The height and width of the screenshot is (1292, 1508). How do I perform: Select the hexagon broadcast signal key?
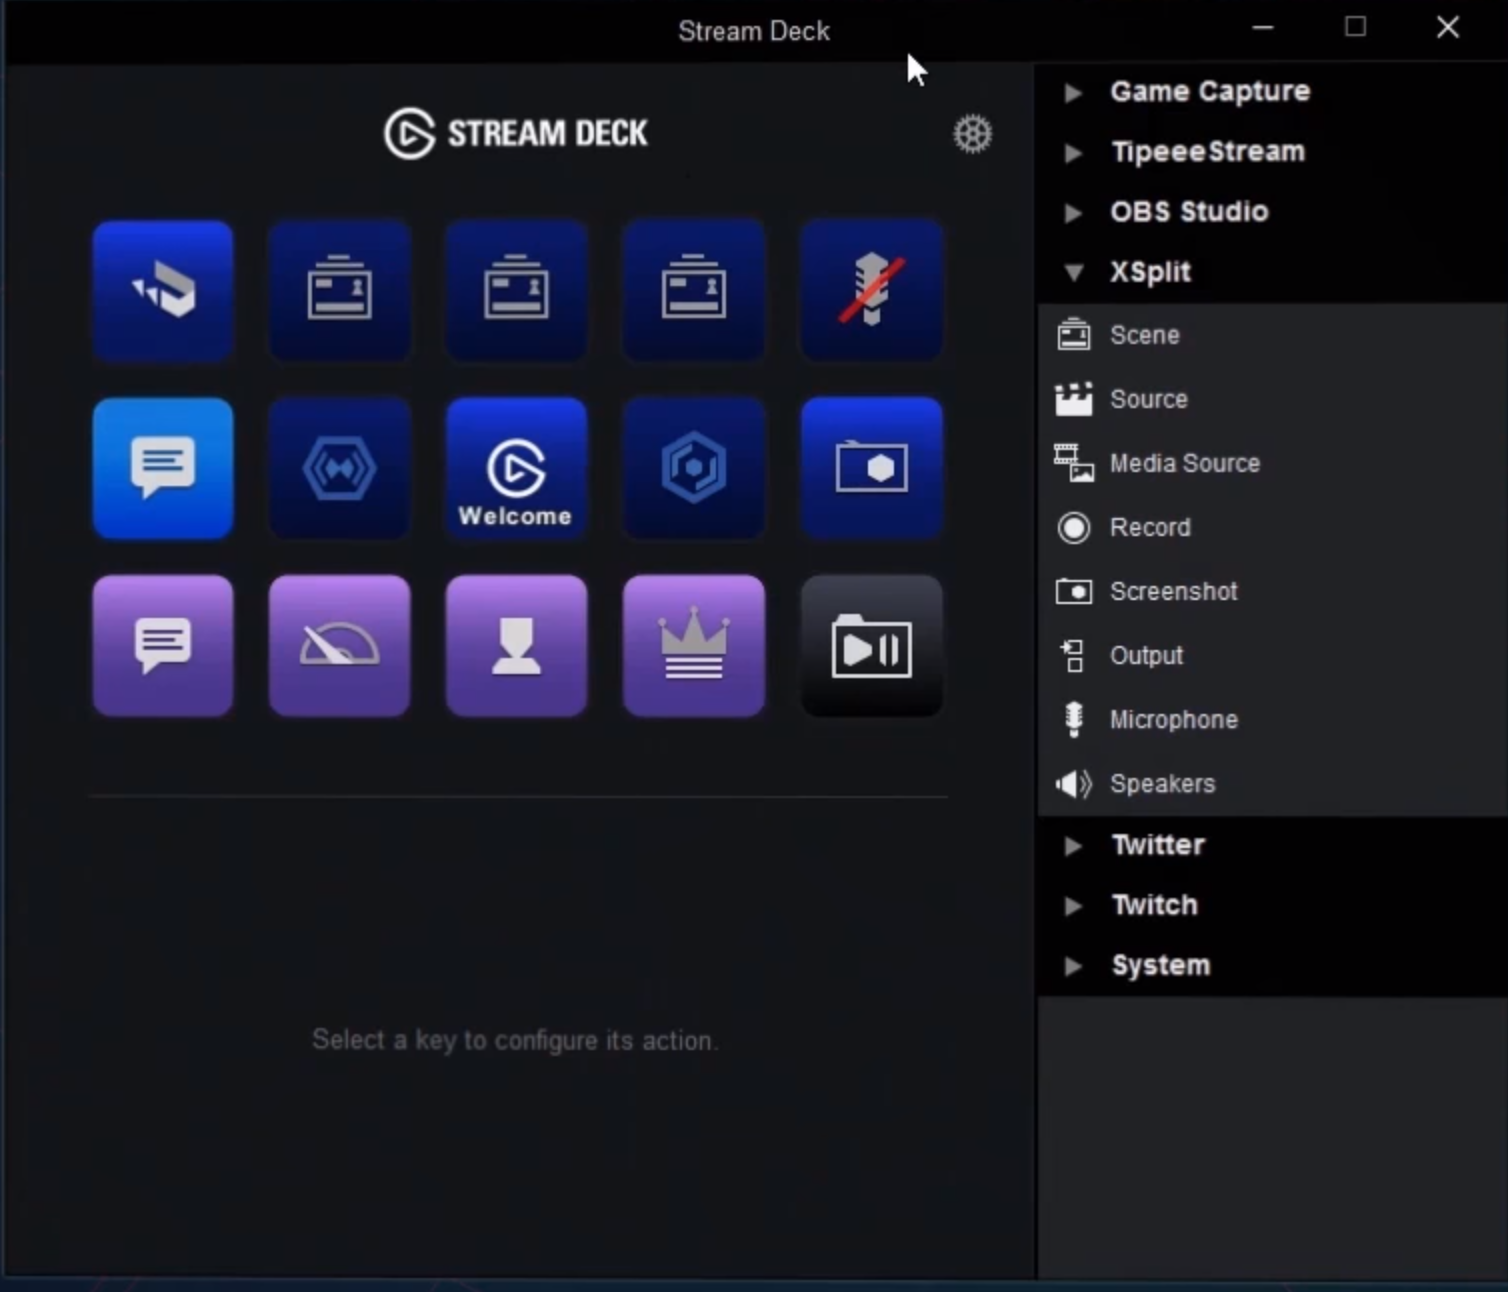click(x=340, y=468)
